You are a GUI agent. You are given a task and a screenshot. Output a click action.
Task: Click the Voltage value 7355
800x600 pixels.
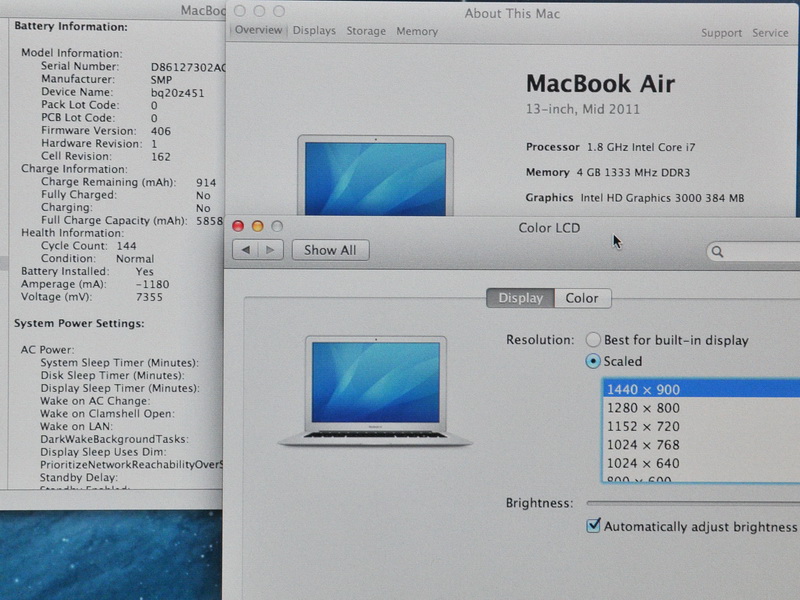149,297
